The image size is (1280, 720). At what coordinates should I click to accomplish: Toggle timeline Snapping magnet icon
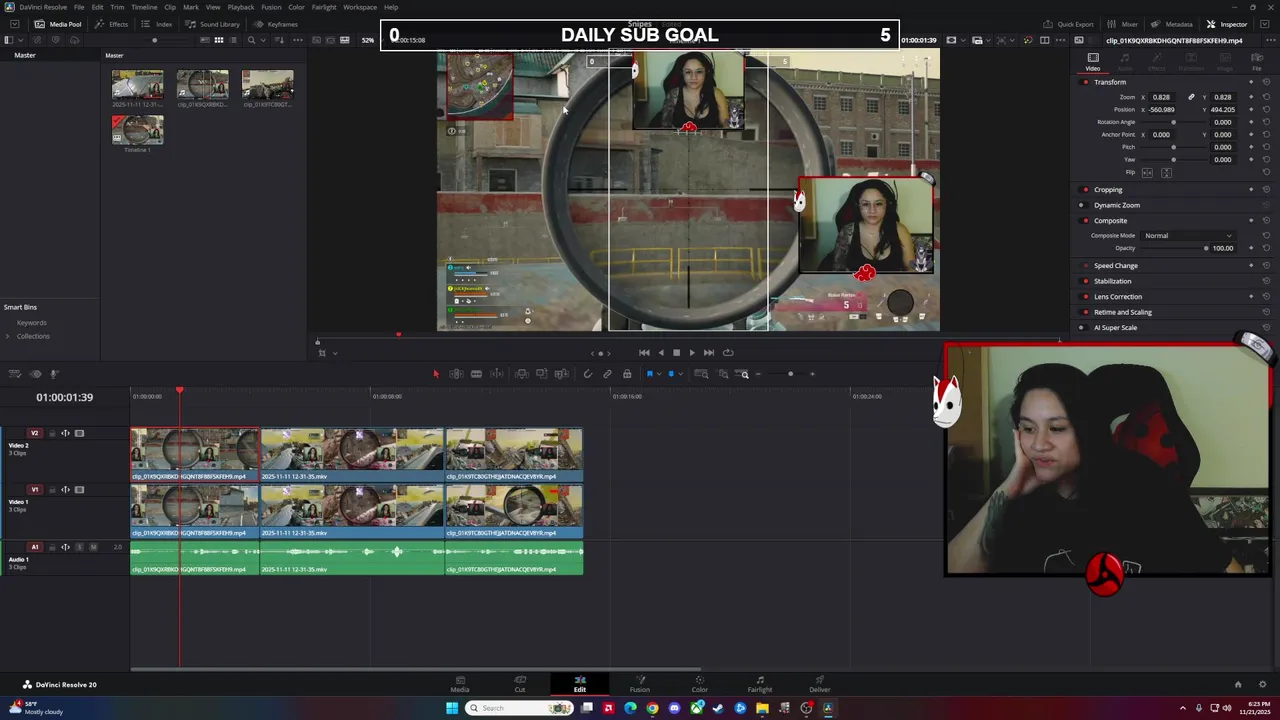tap(588, 374)
